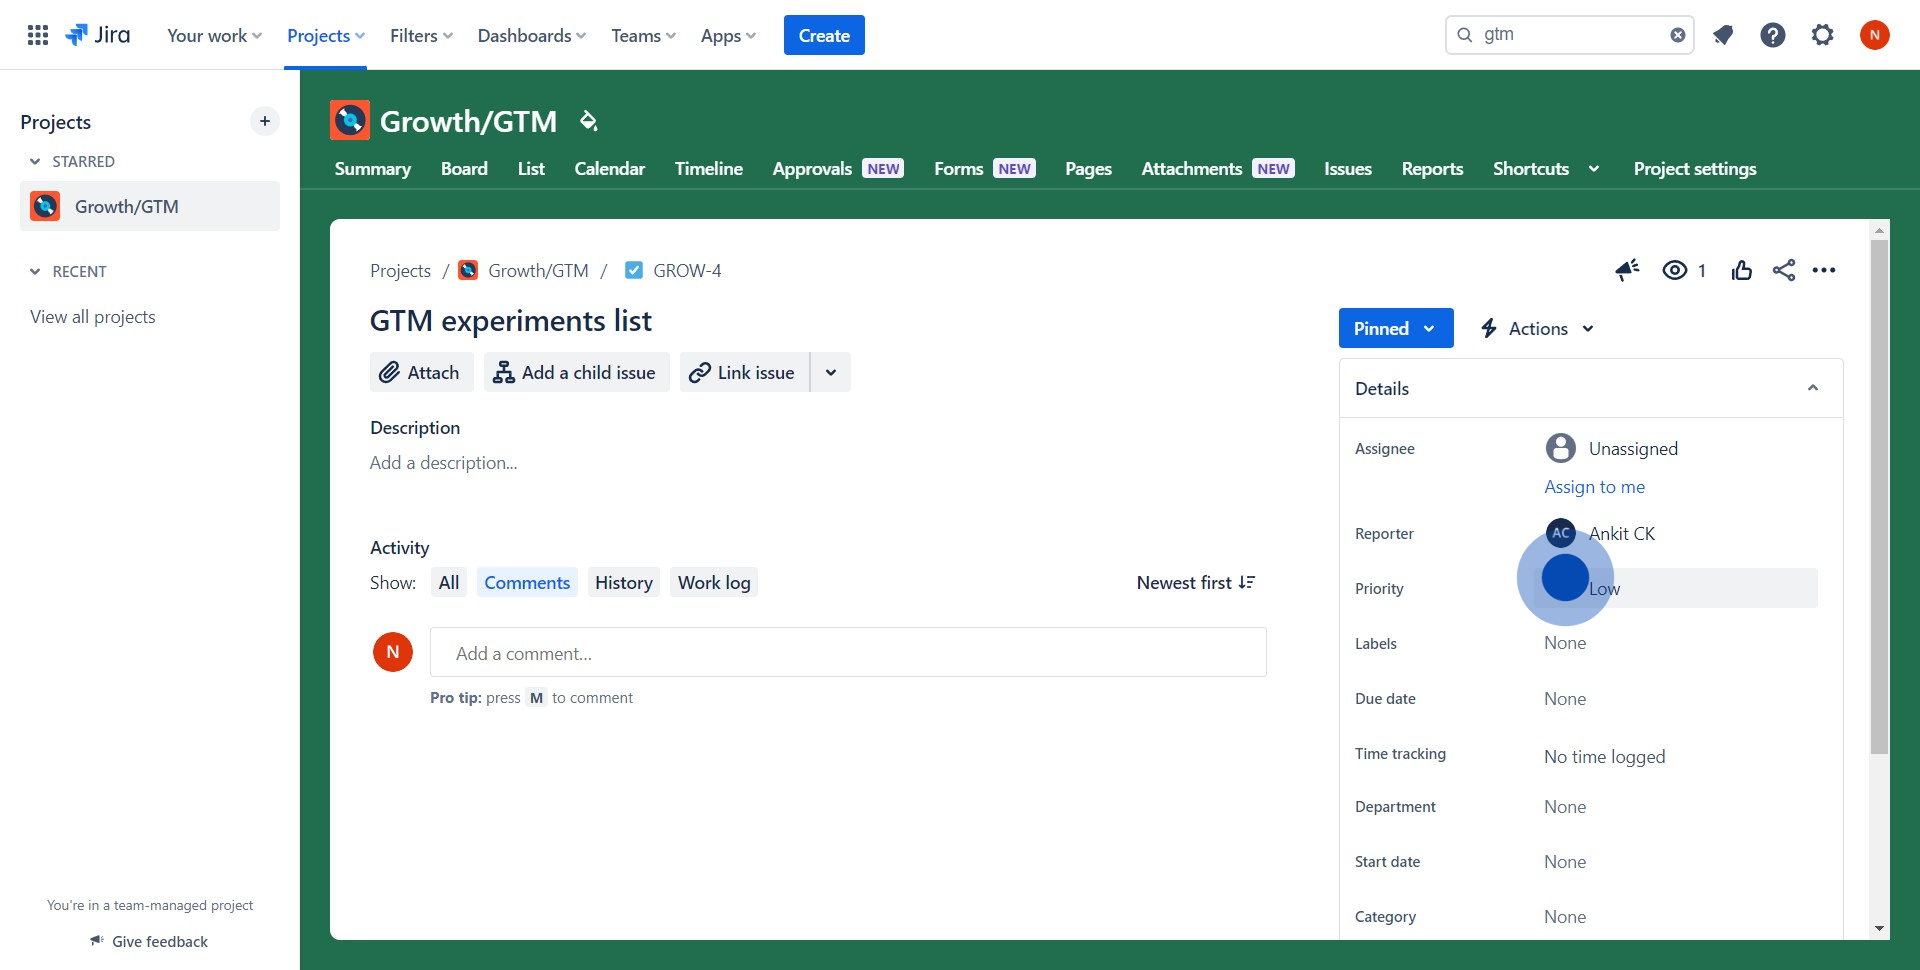This screenshot has width=1920, height=970.
Task: Open the more actions ellipsis menu
Action: [1824, 270]
